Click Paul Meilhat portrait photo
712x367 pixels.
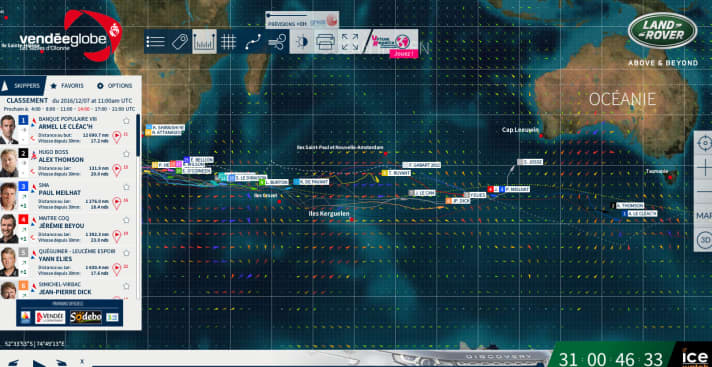pyautogui.click(x=8, y=196)
